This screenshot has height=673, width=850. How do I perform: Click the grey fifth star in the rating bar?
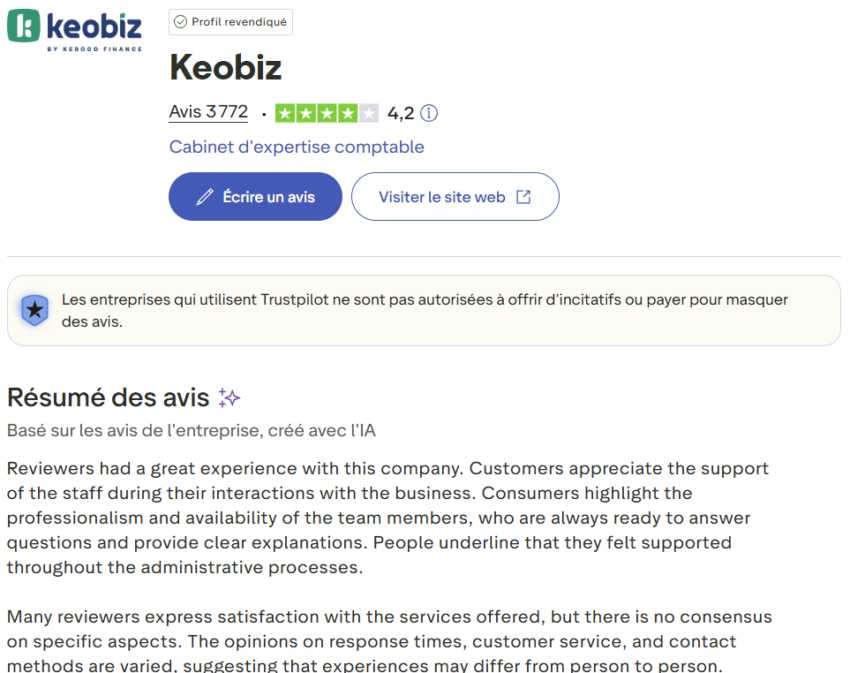click(x=366, y=113)
